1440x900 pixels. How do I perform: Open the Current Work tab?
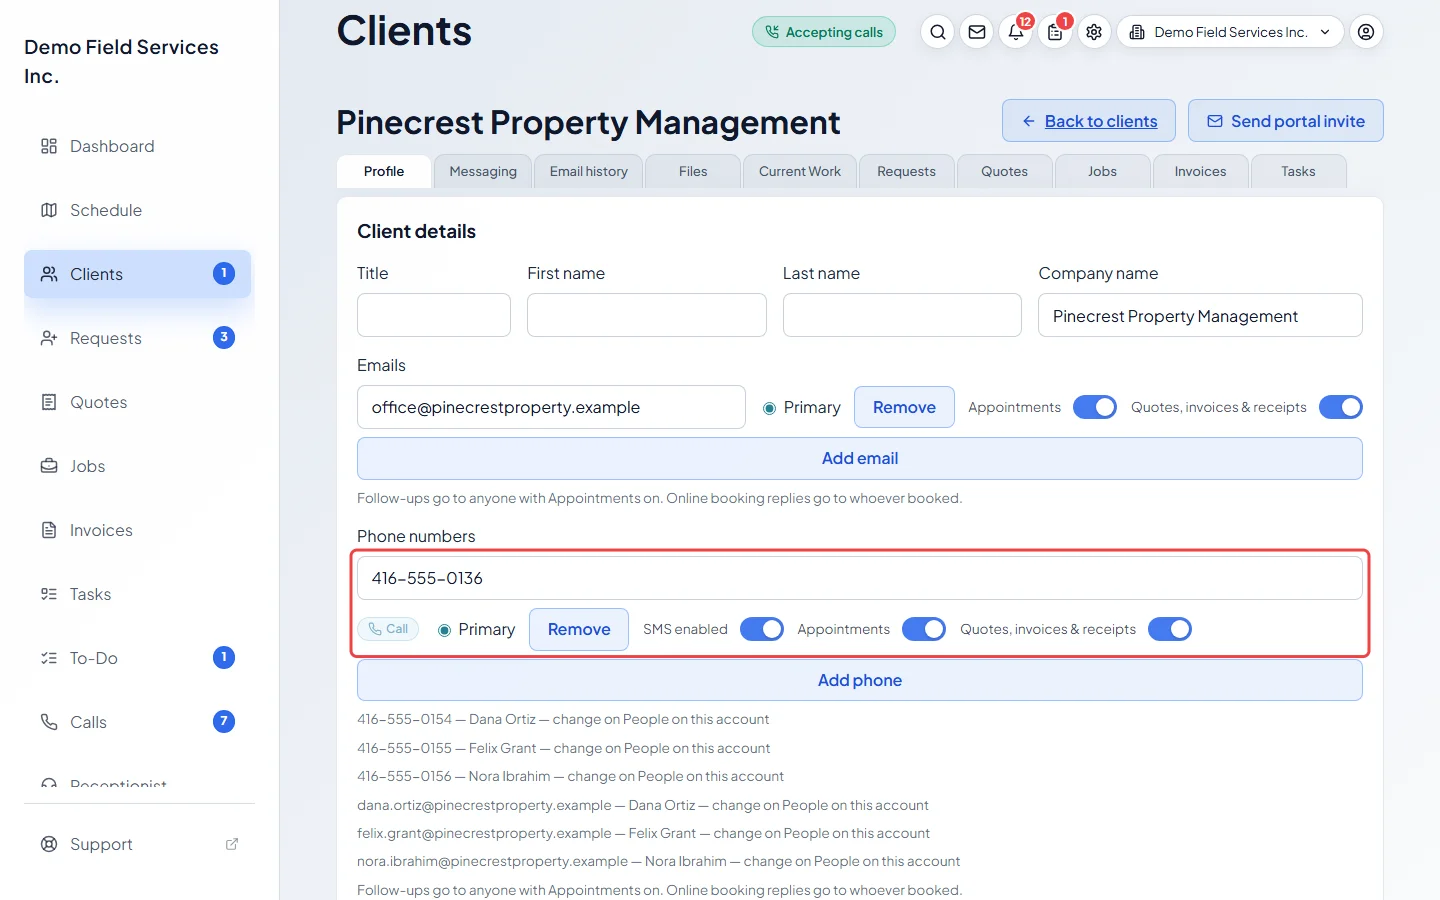pyautogui.click(x=800, y=171)
